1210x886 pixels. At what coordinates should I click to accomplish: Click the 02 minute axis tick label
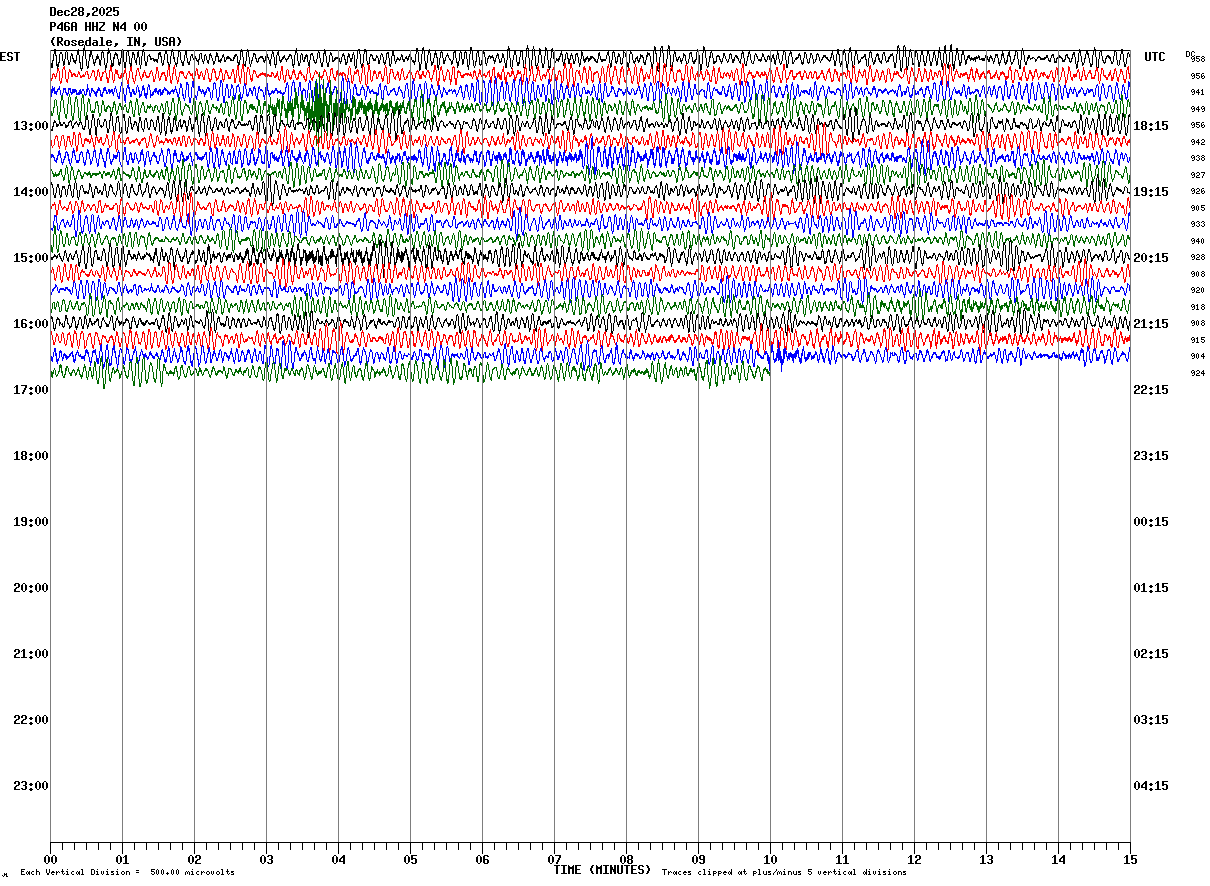coord(194,859)
